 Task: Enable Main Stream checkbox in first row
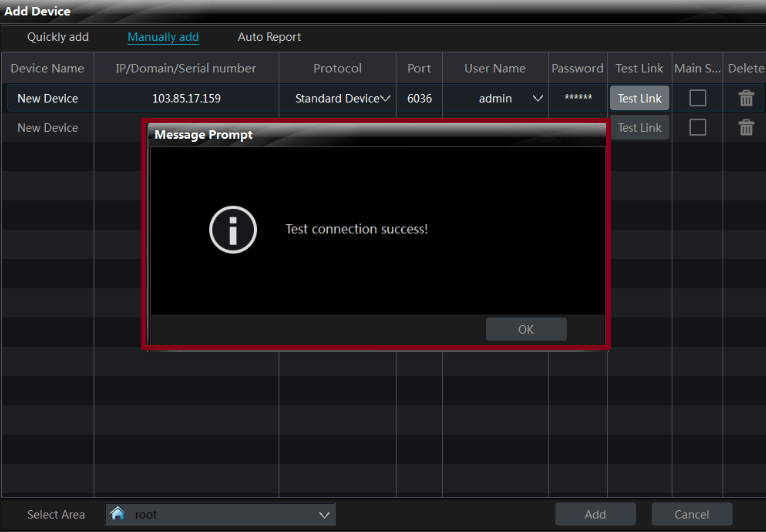698,98
